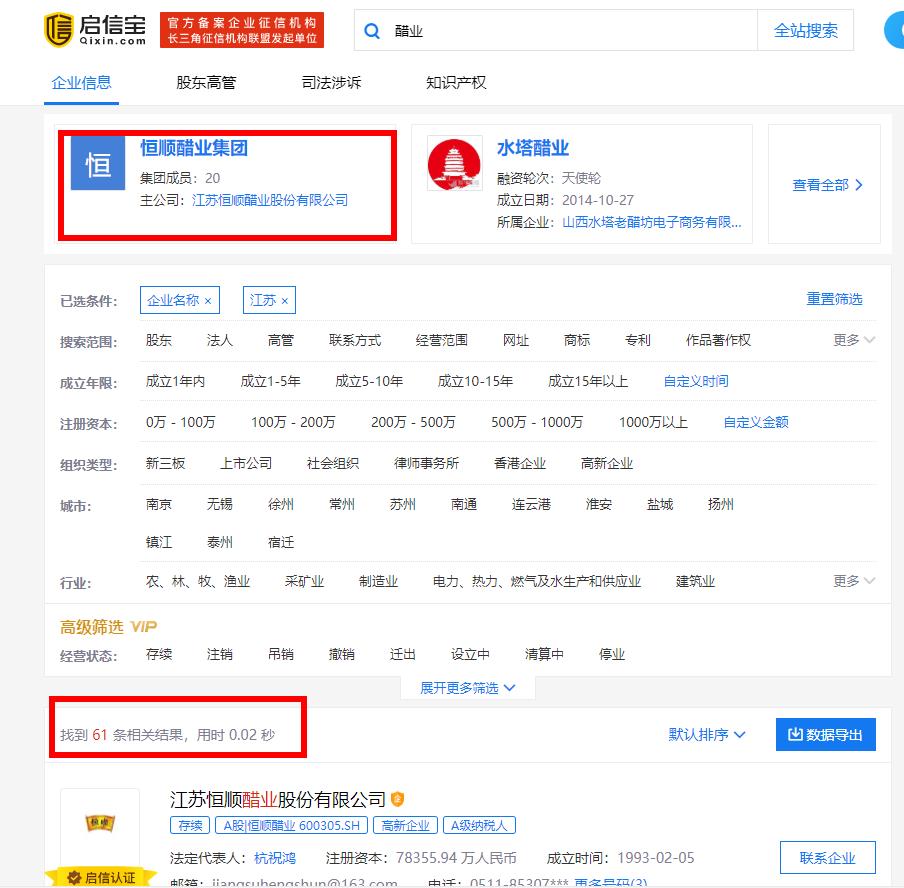This screenshot has height=888, width=904.
Task: Click the 全站搜索 button
Action: point(805,31)
